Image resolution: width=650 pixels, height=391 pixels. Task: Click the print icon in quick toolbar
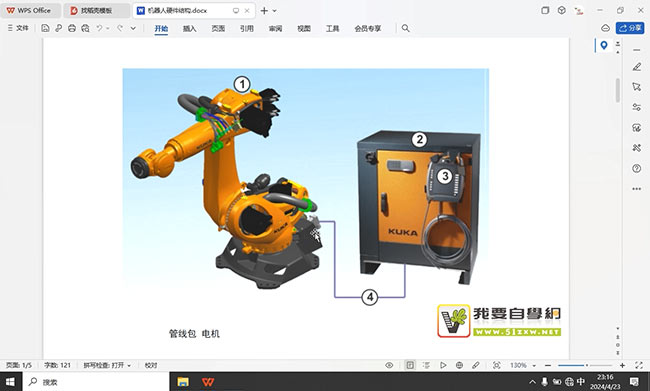(72, 28)
